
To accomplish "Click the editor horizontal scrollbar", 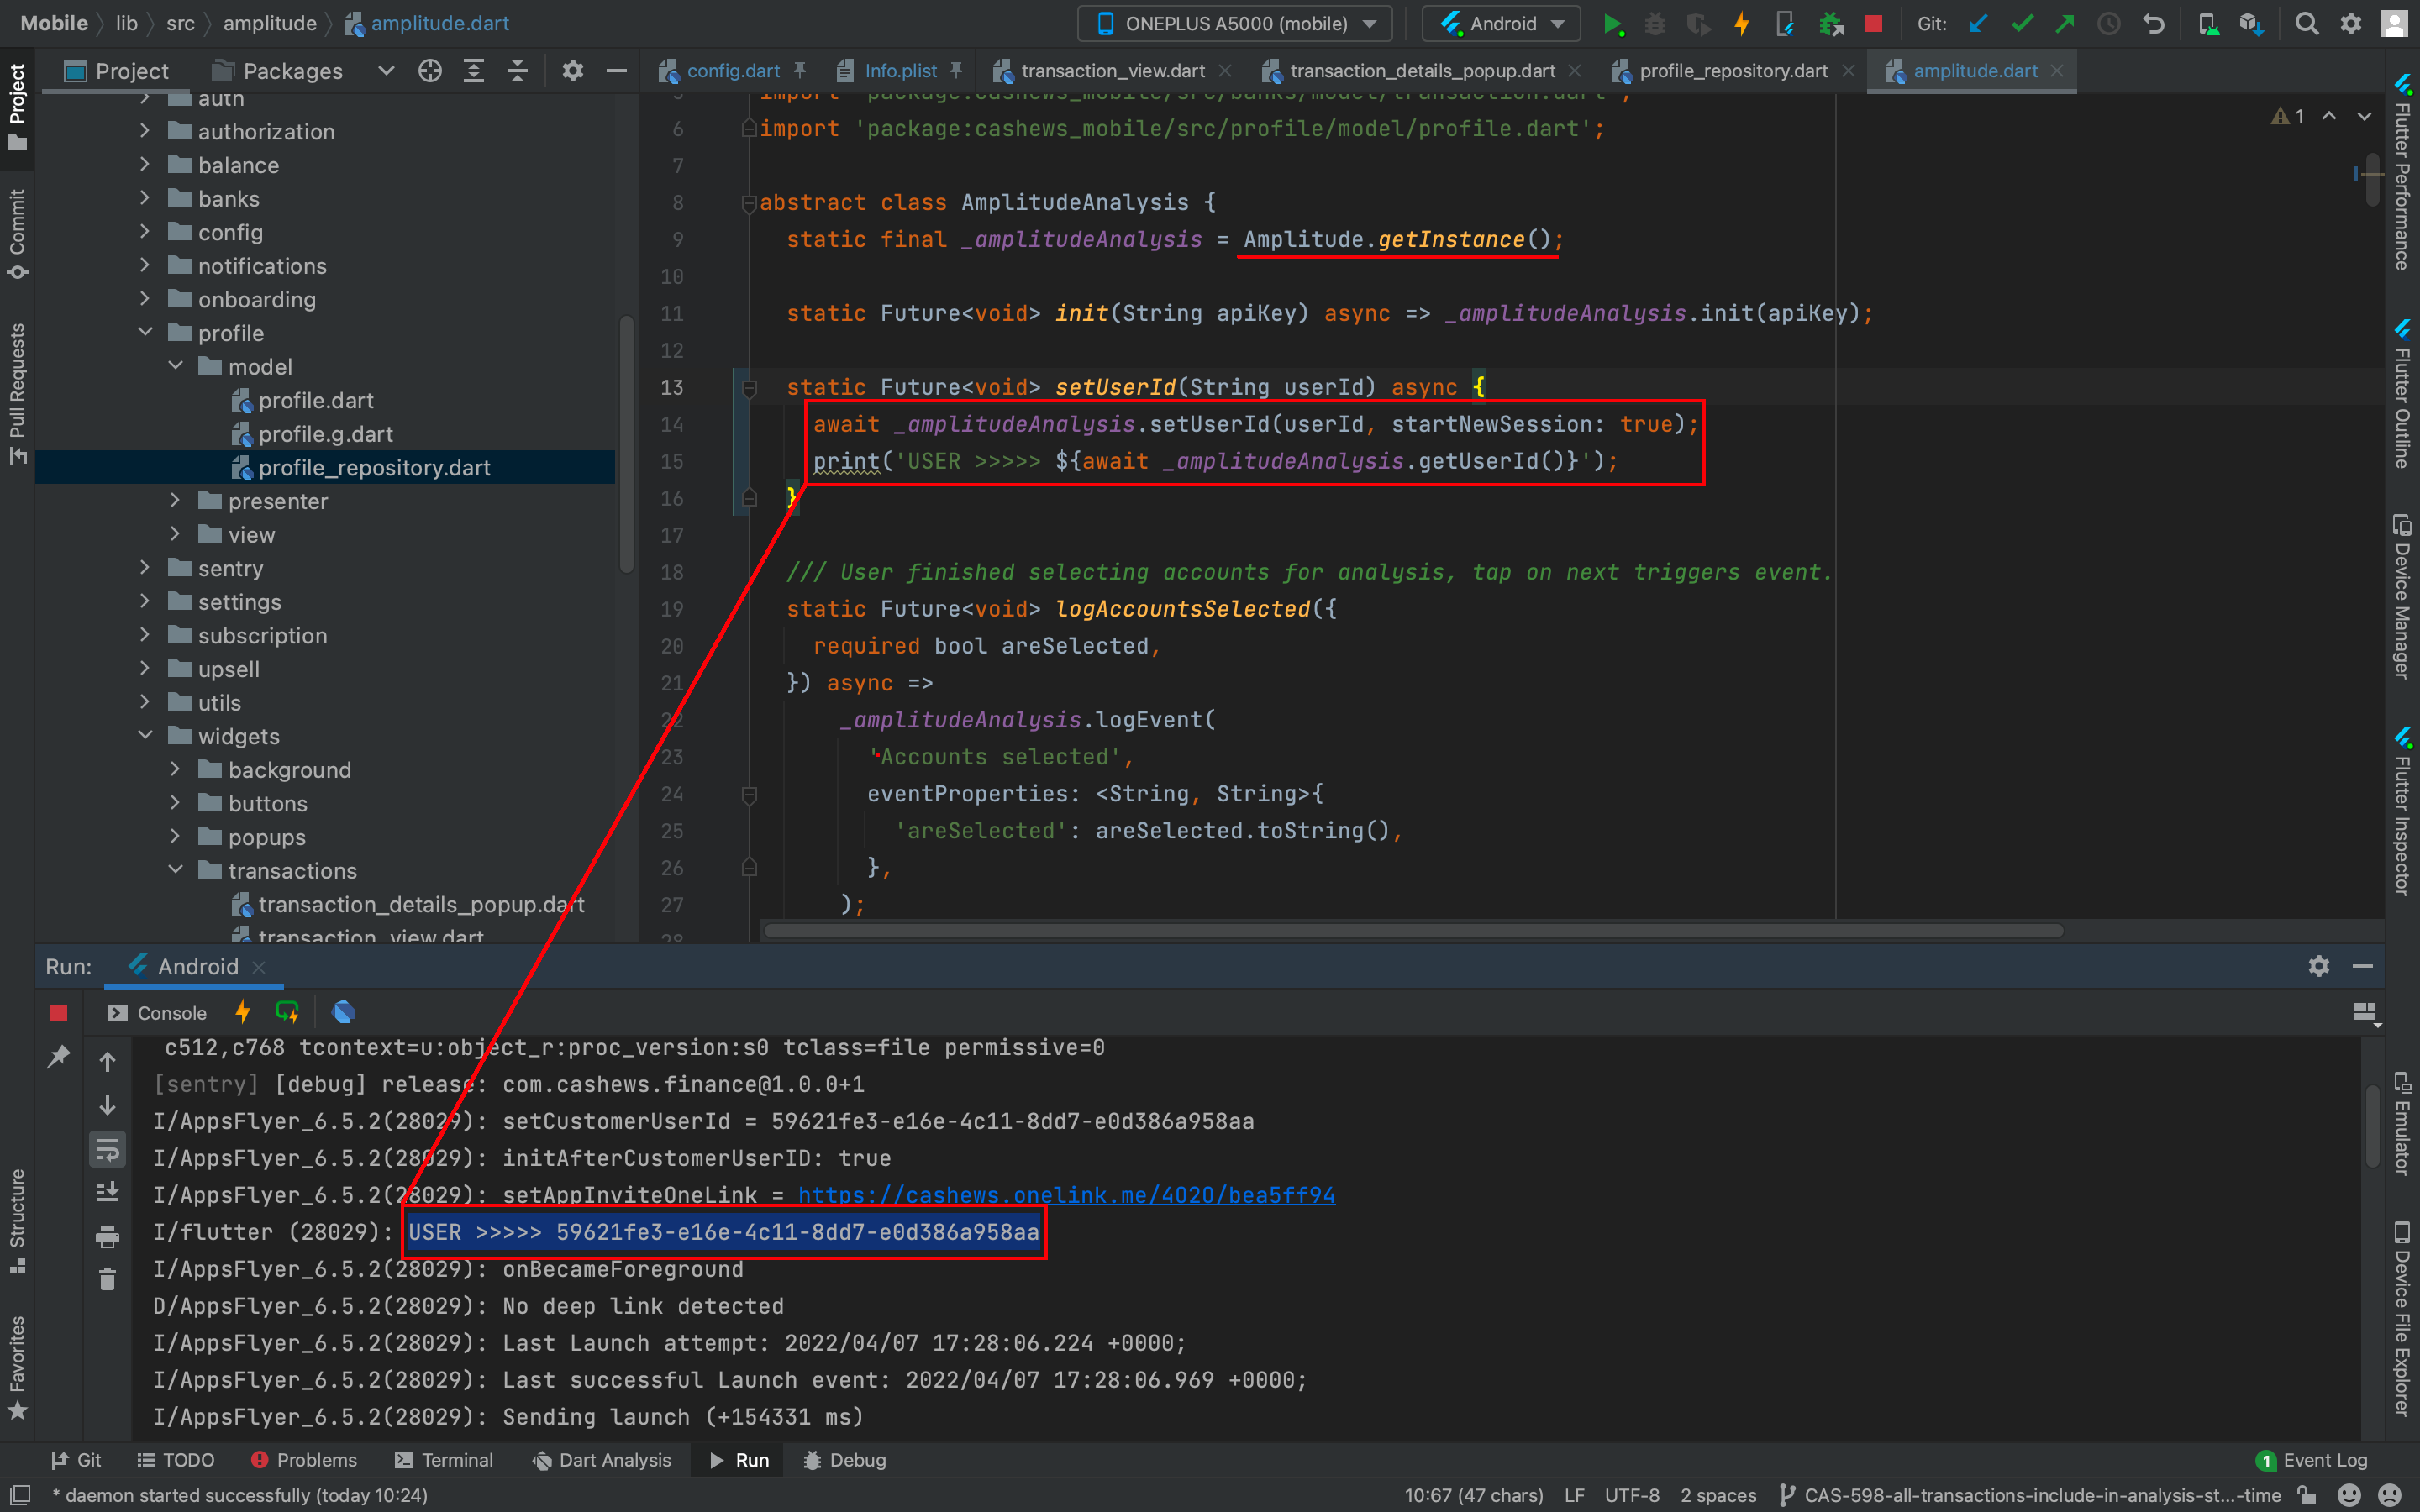I will 1413,931.
